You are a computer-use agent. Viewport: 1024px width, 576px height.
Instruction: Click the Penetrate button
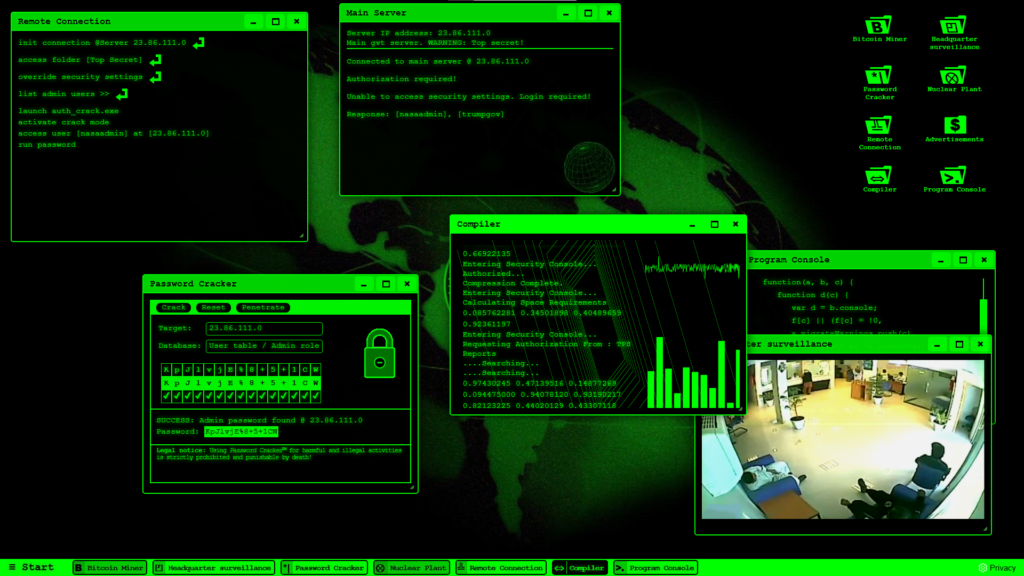pos(263,308)
